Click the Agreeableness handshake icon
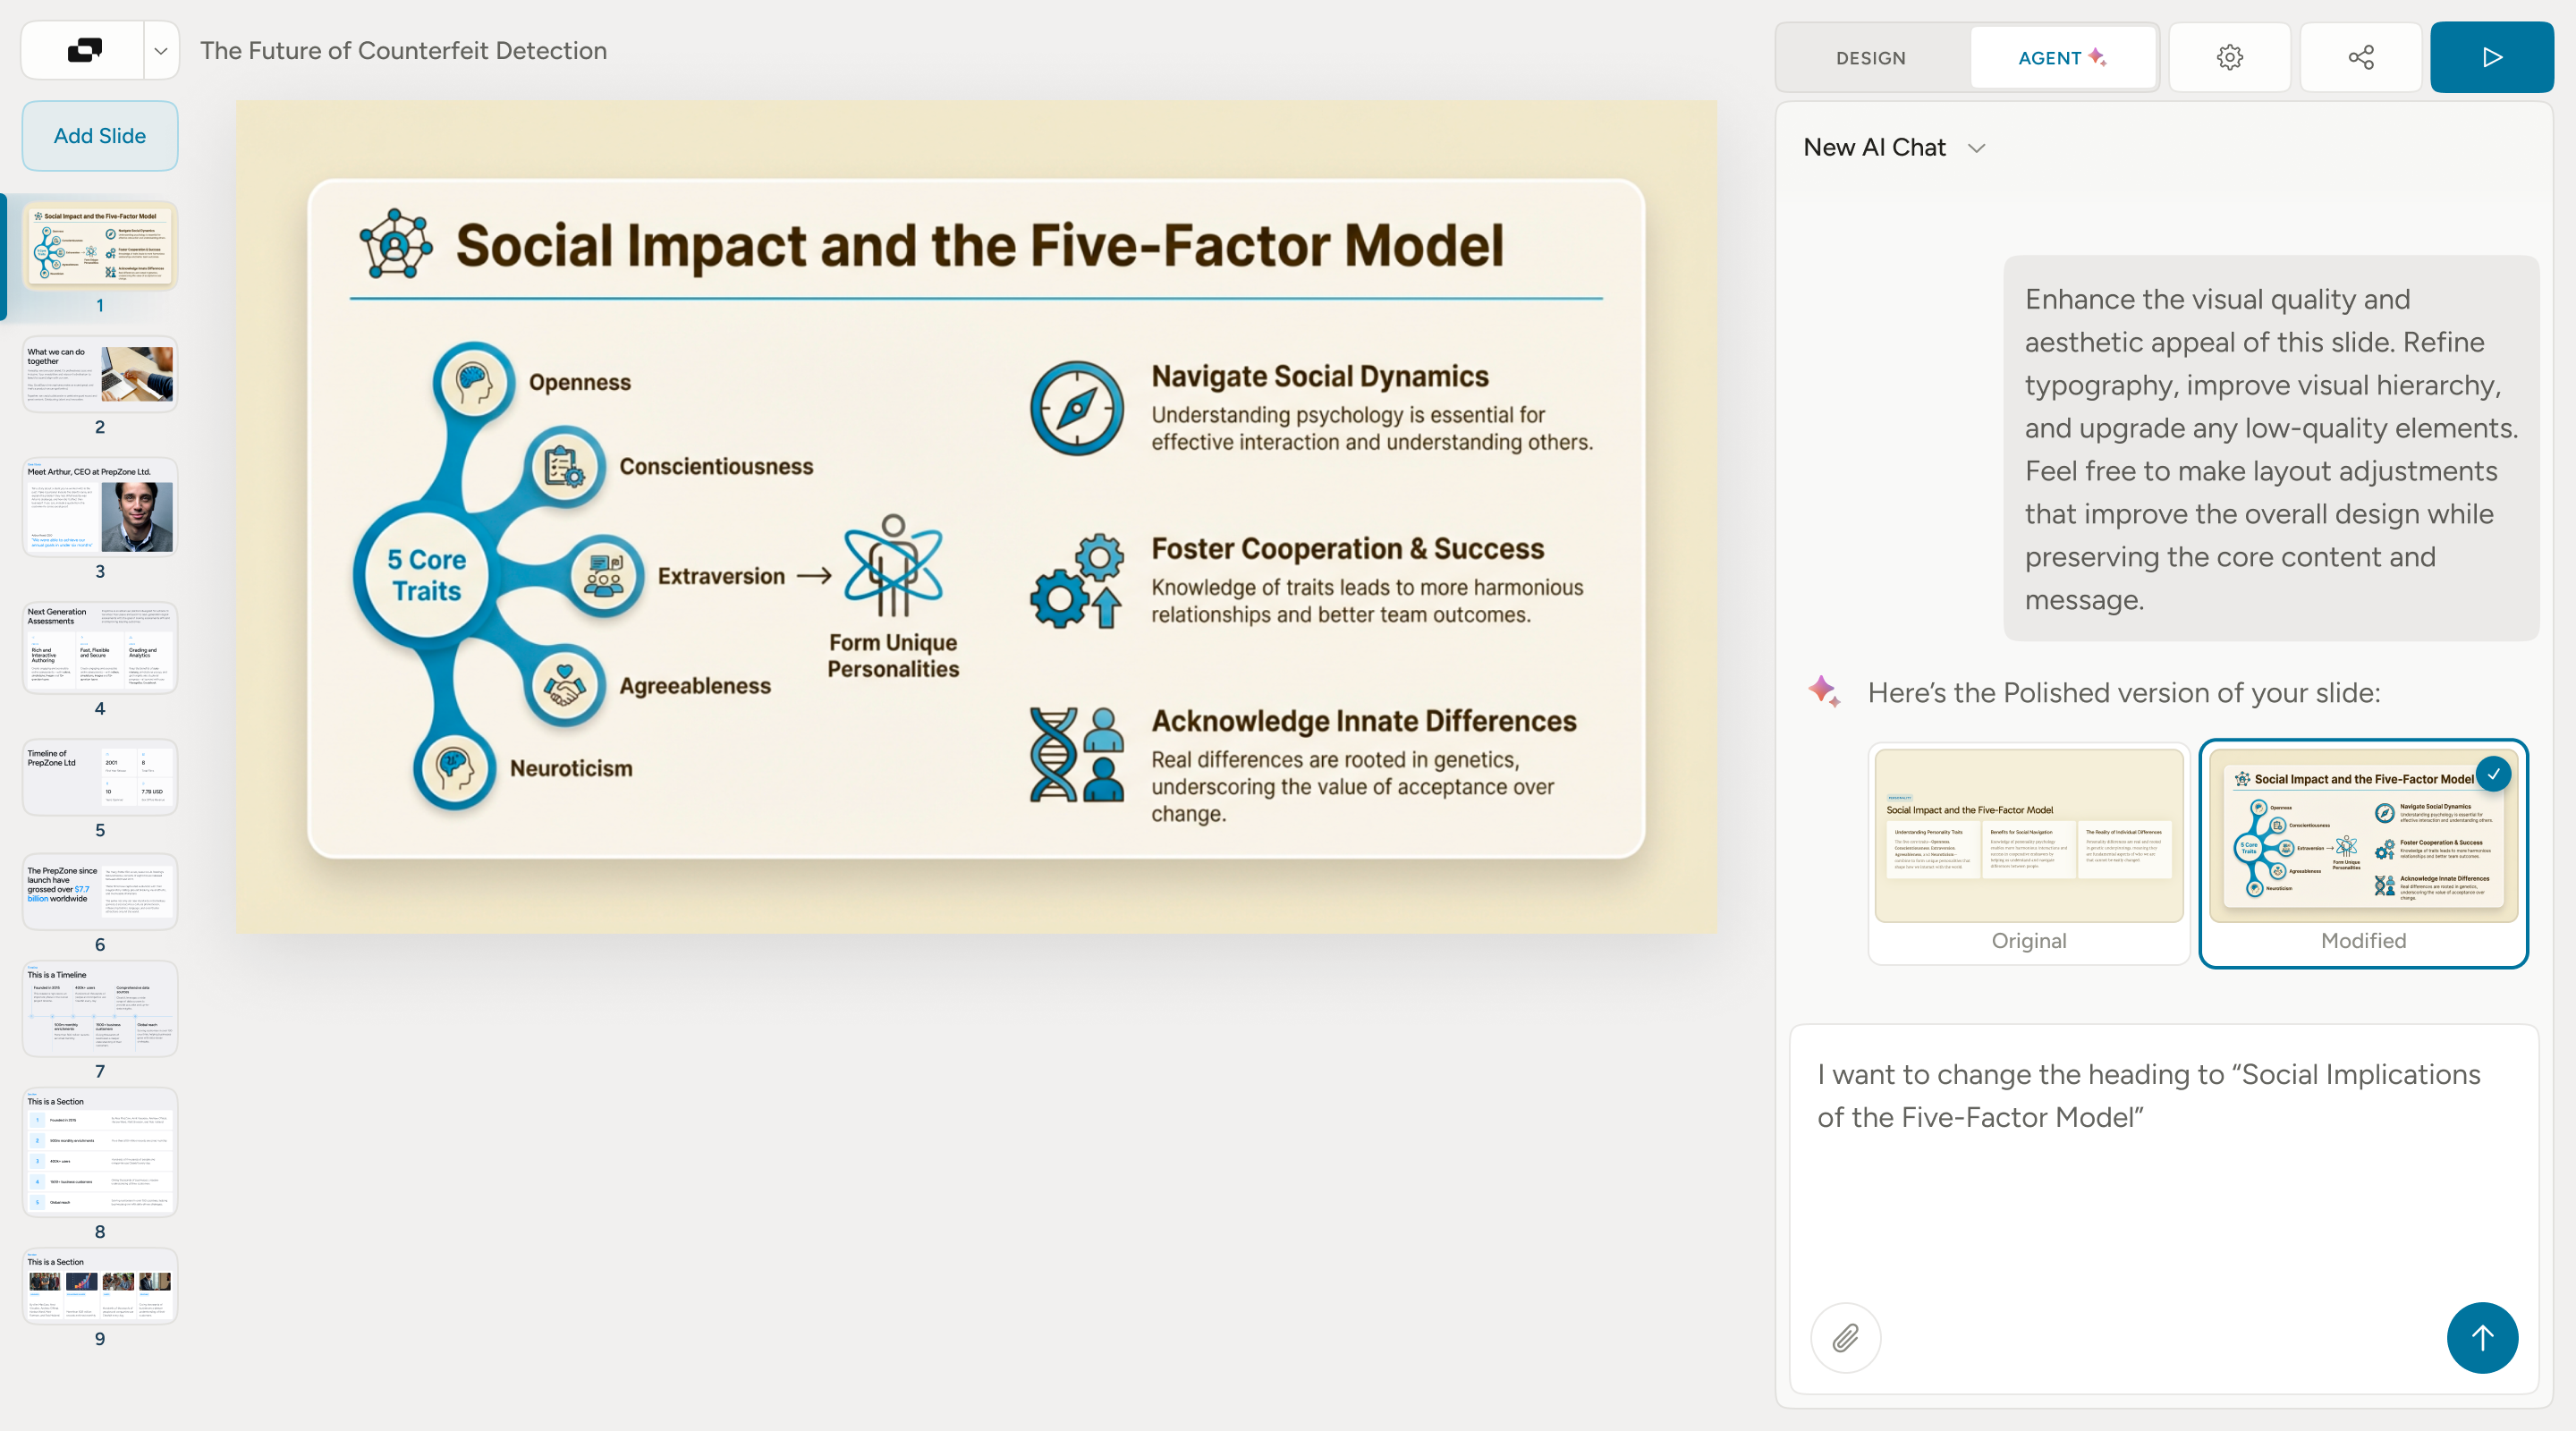Image resolution: width=2576 pixels, height=1431 pixels. [x=564, y=686]
